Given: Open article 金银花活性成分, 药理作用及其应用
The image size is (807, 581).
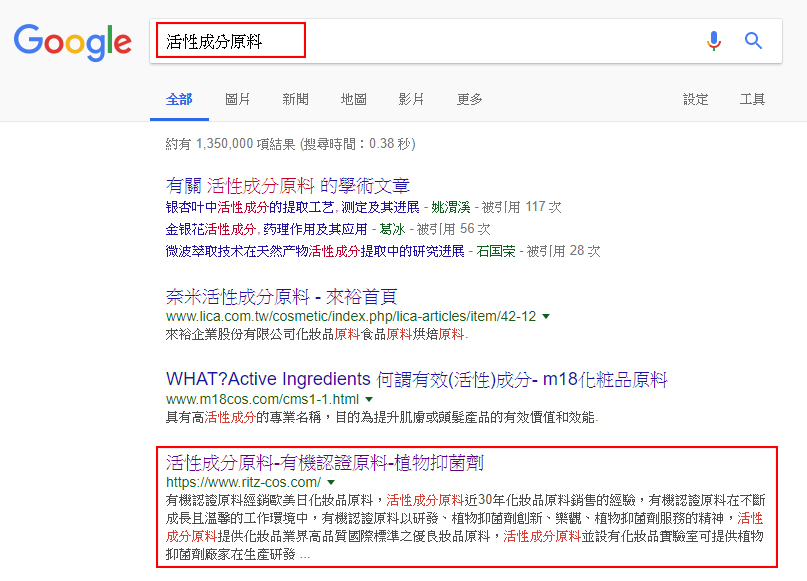Looking at the screenshot, I should [x=266, y=229].
